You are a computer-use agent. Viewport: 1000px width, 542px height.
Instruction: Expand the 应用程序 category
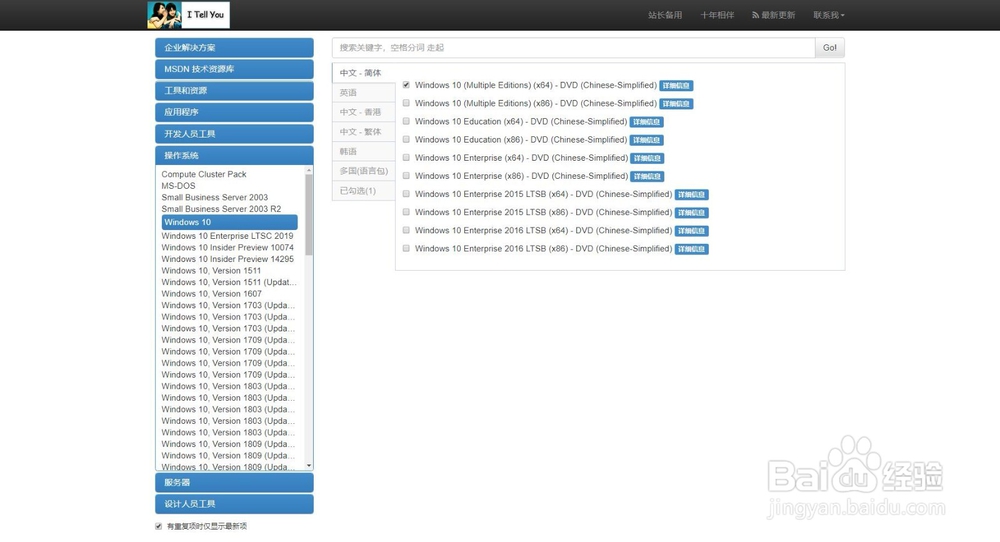[234, 112]
